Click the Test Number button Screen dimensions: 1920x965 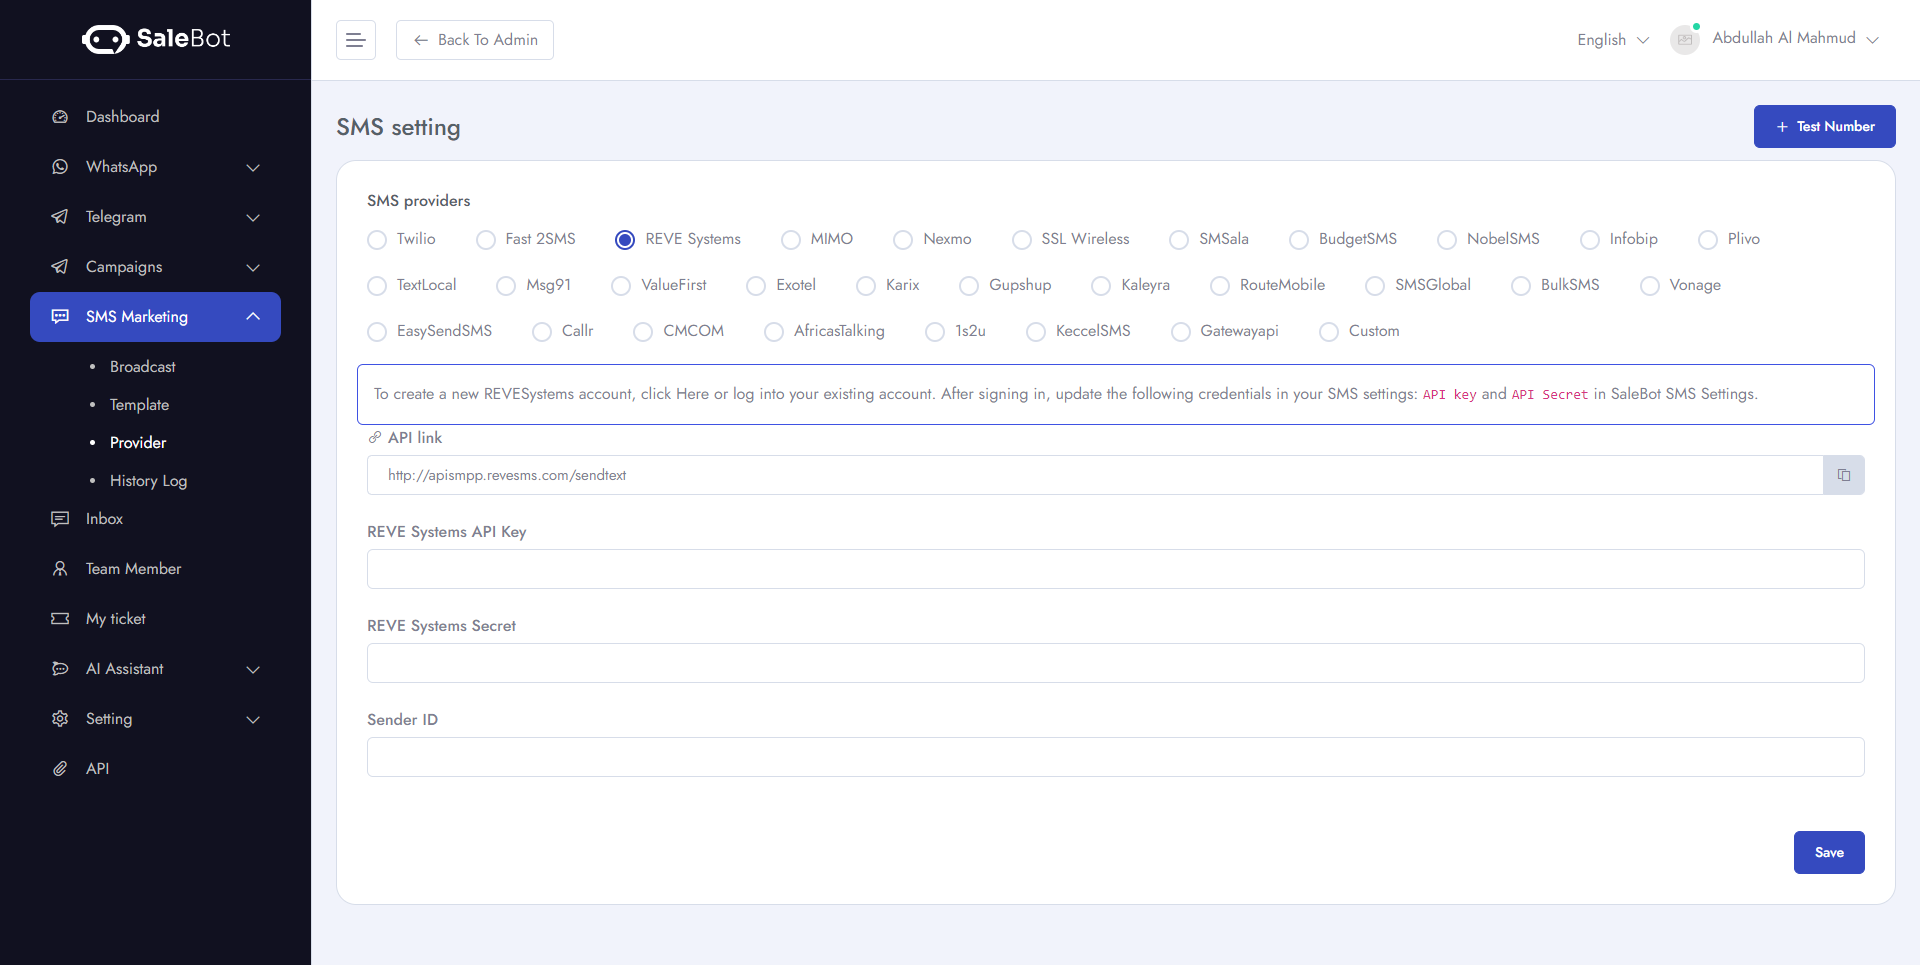(x=1824, y=126)
